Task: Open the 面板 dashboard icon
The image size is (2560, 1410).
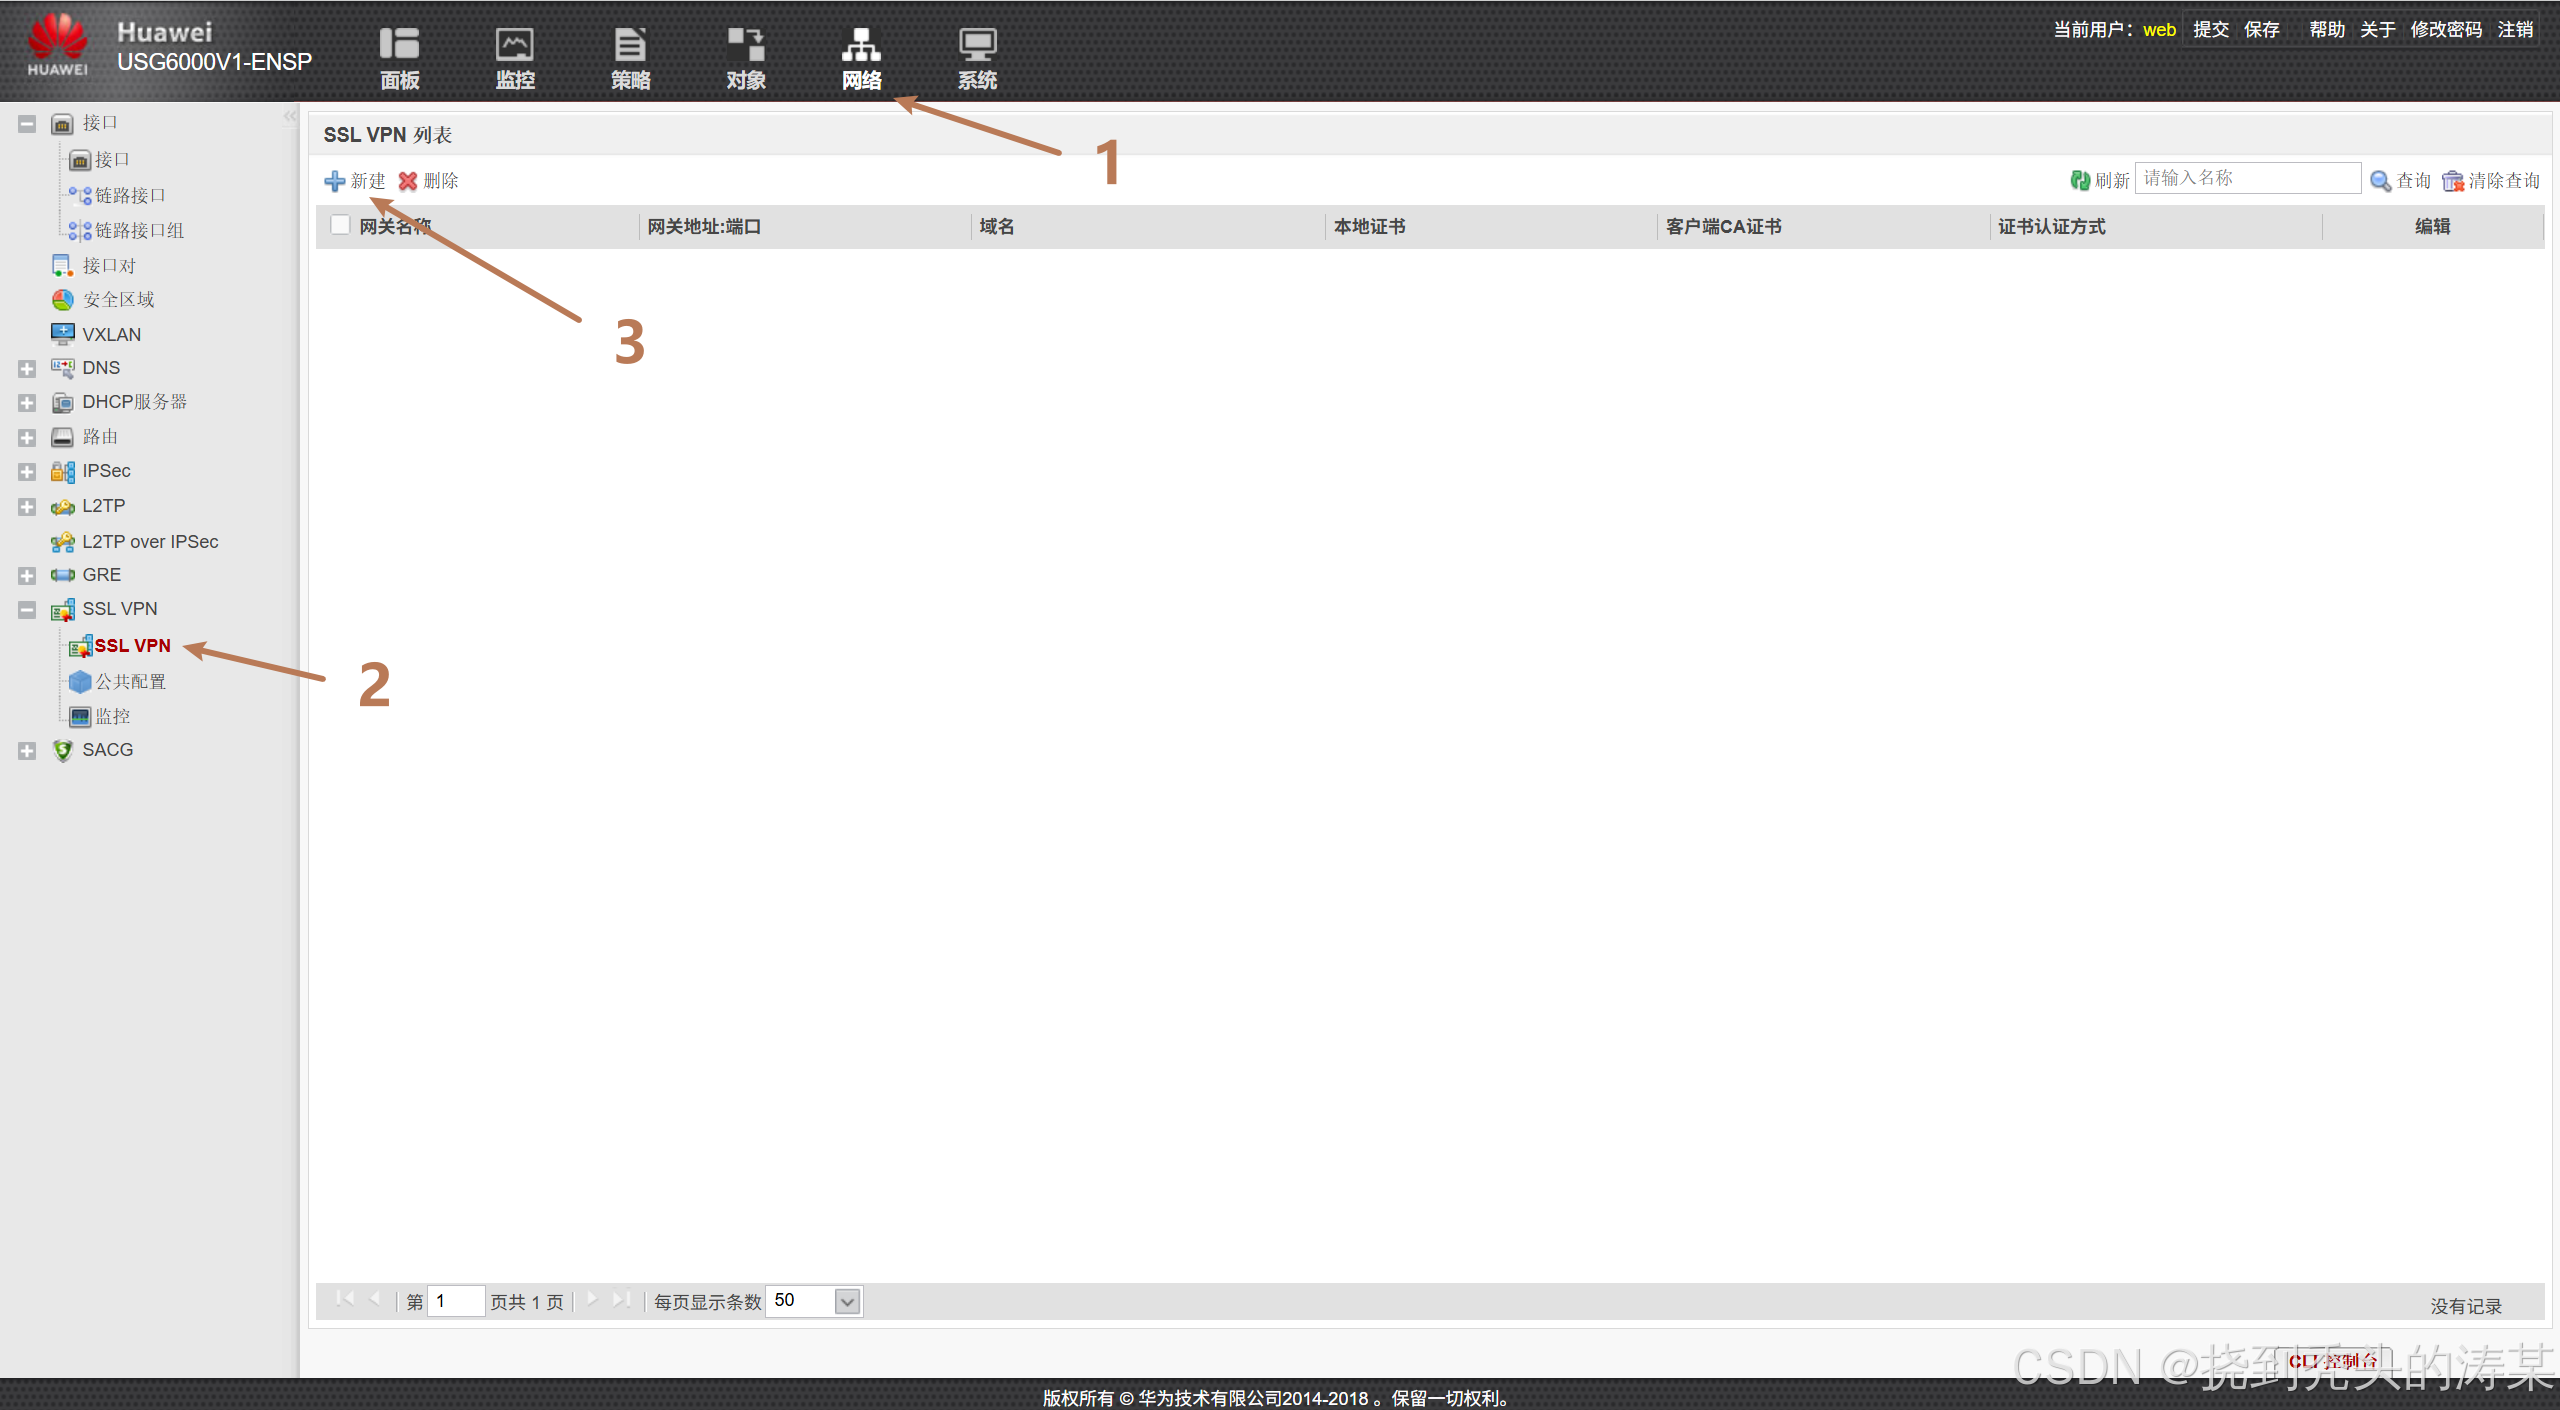Action: (x=399, y=46)
